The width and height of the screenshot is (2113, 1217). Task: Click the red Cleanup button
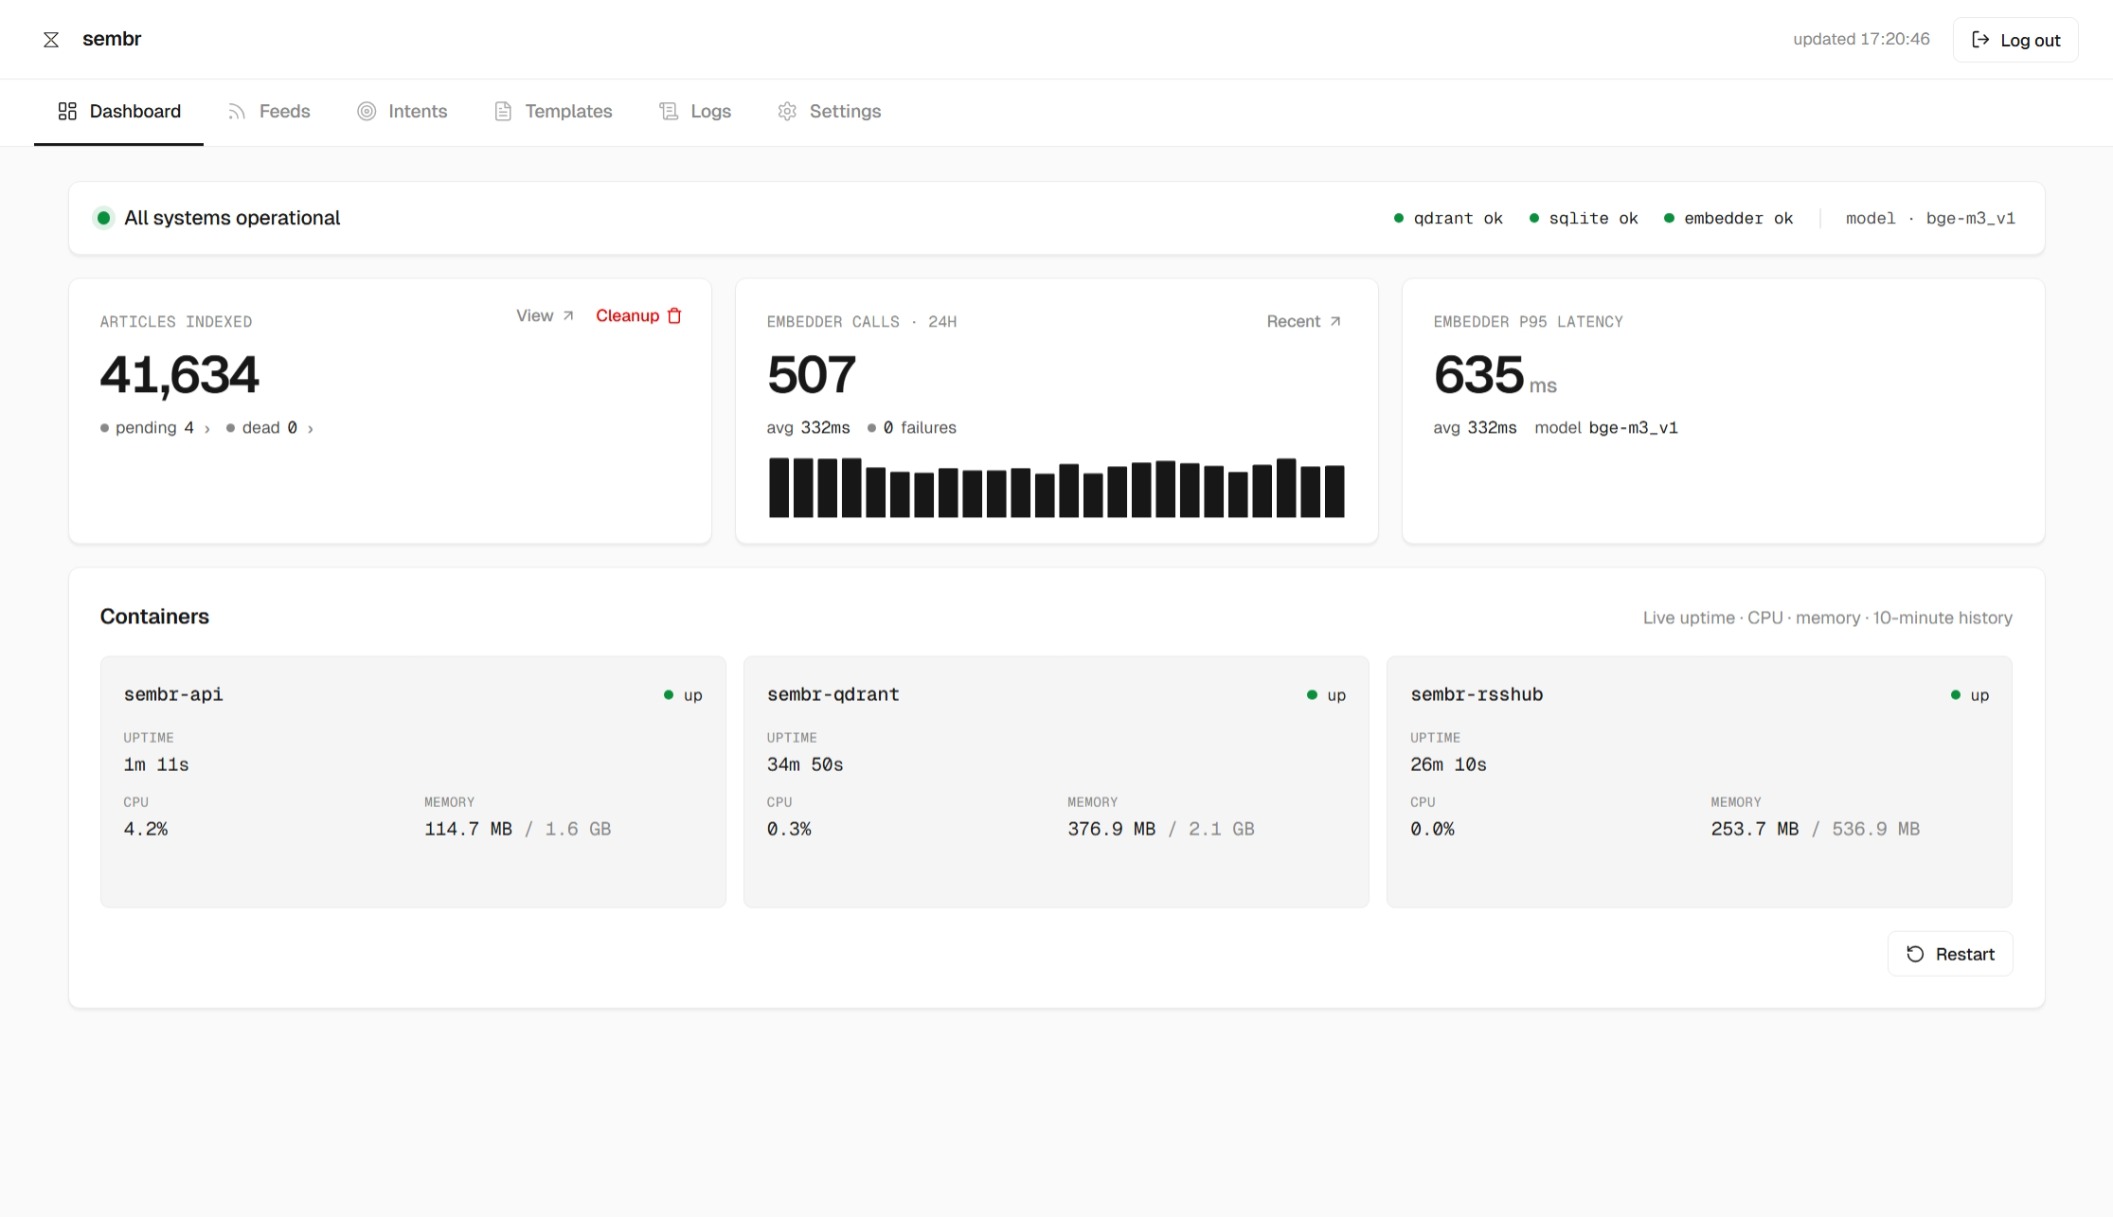point(639,315)
